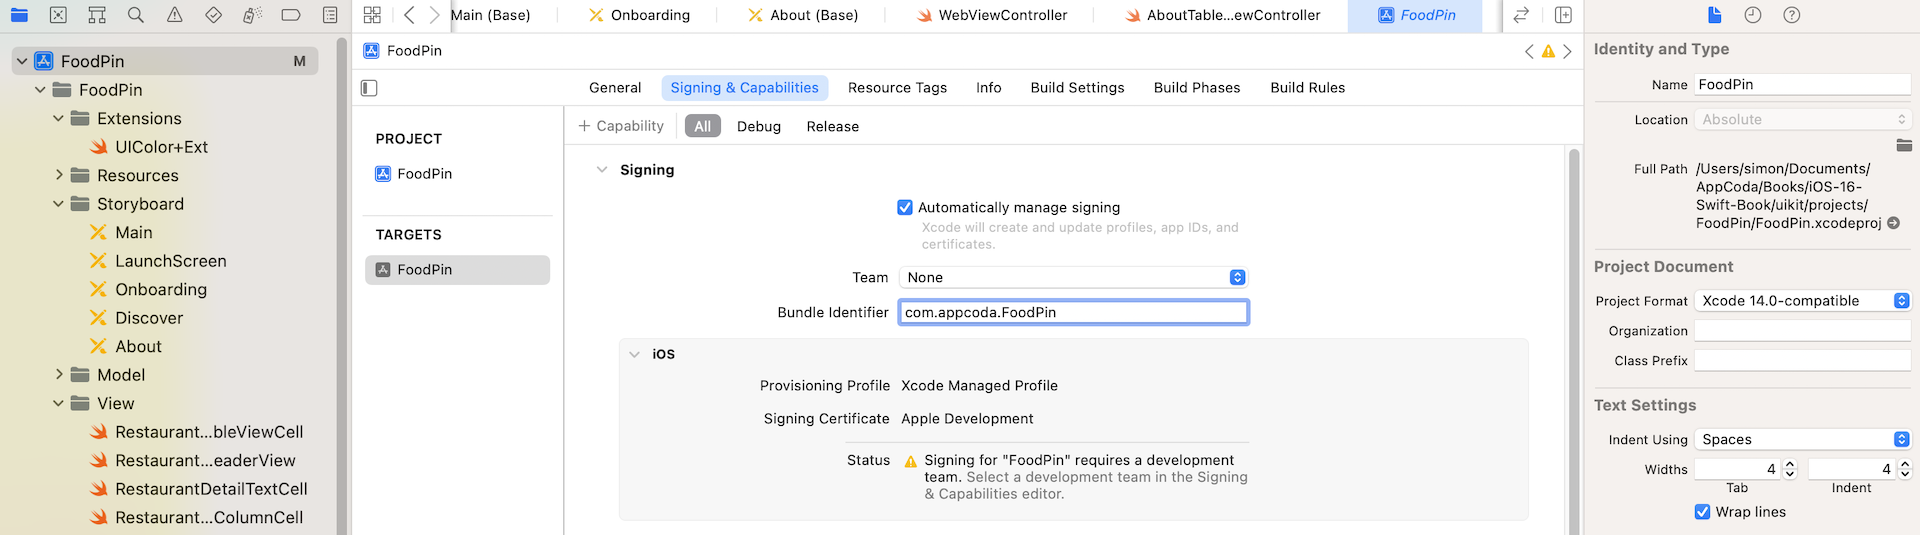Screen dimensions: 1920x535
Task: Open the Source Control navigator icon
Action: (58, 15)
